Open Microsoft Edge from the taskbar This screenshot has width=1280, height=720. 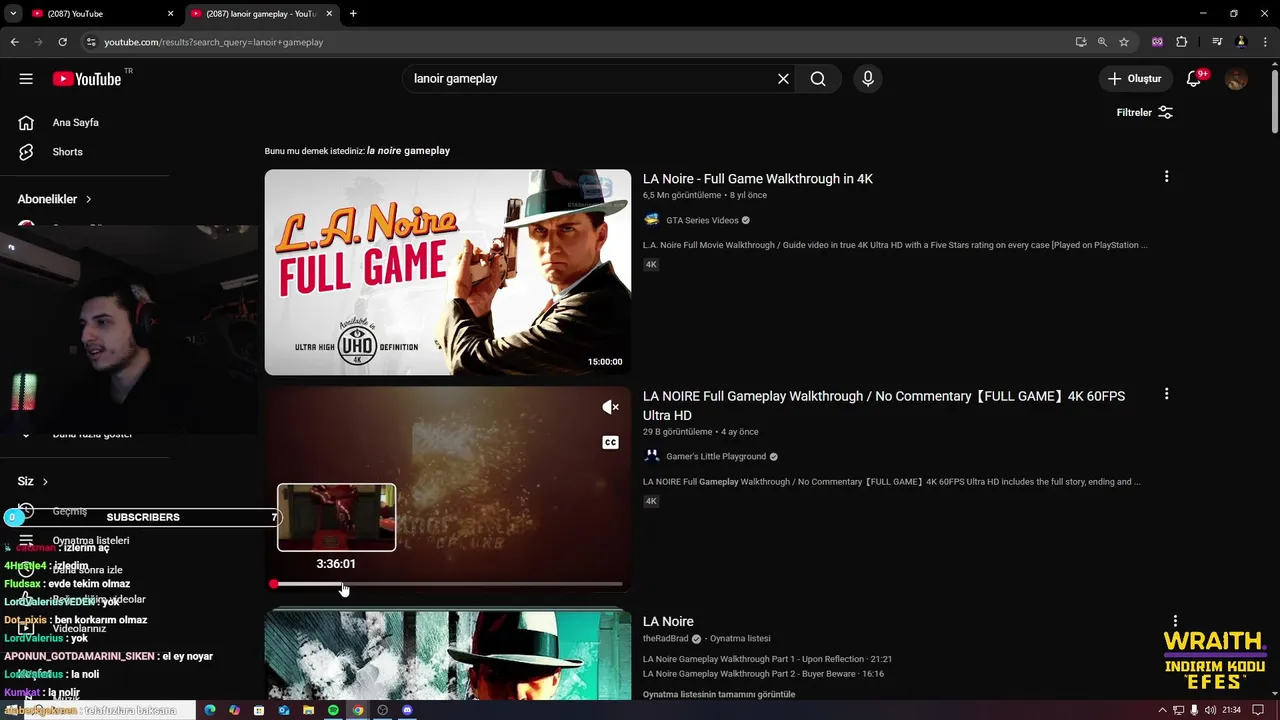[x=210, y=710]
